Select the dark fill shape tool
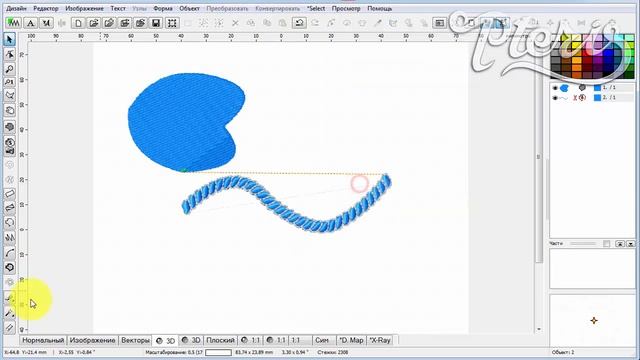Viewport: 640px width, 360px height. (9, 127)
